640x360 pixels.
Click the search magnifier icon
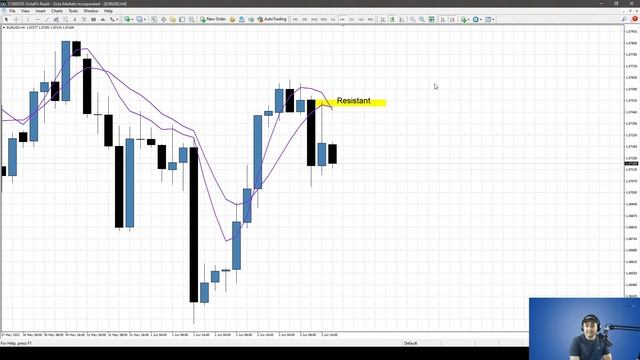tap(624, 19)
